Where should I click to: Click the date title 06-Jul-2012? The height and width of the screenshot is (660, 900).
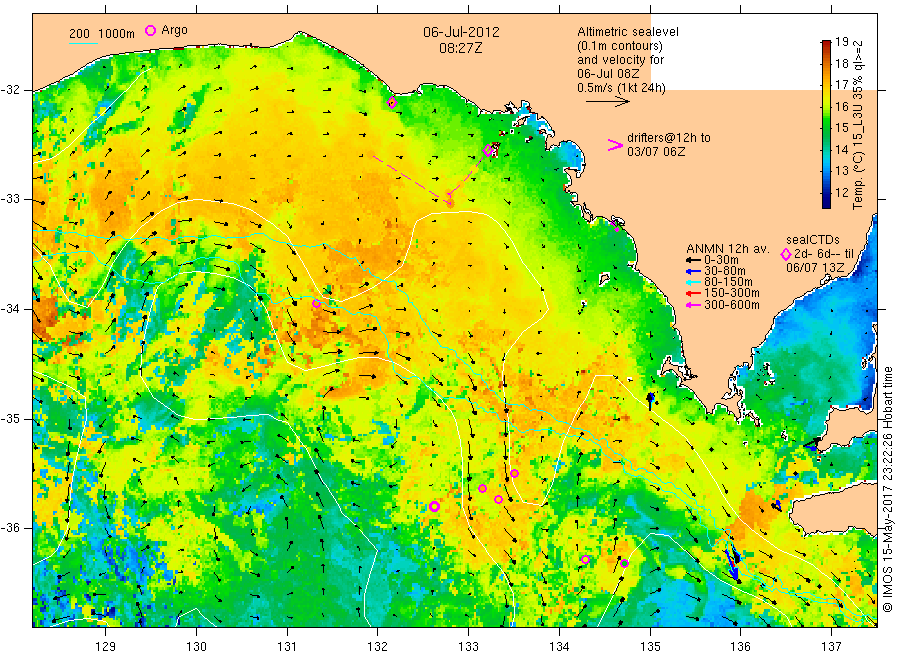(461, 32)
